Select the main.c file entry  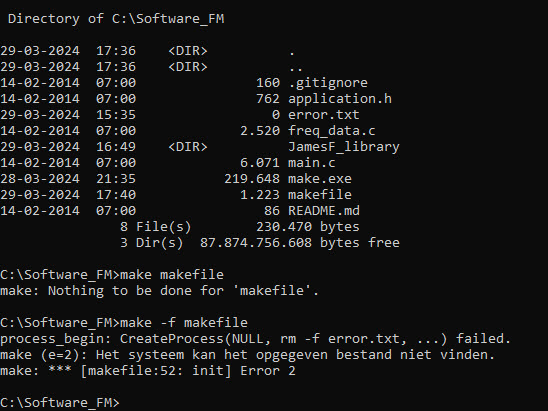point(312,163)
